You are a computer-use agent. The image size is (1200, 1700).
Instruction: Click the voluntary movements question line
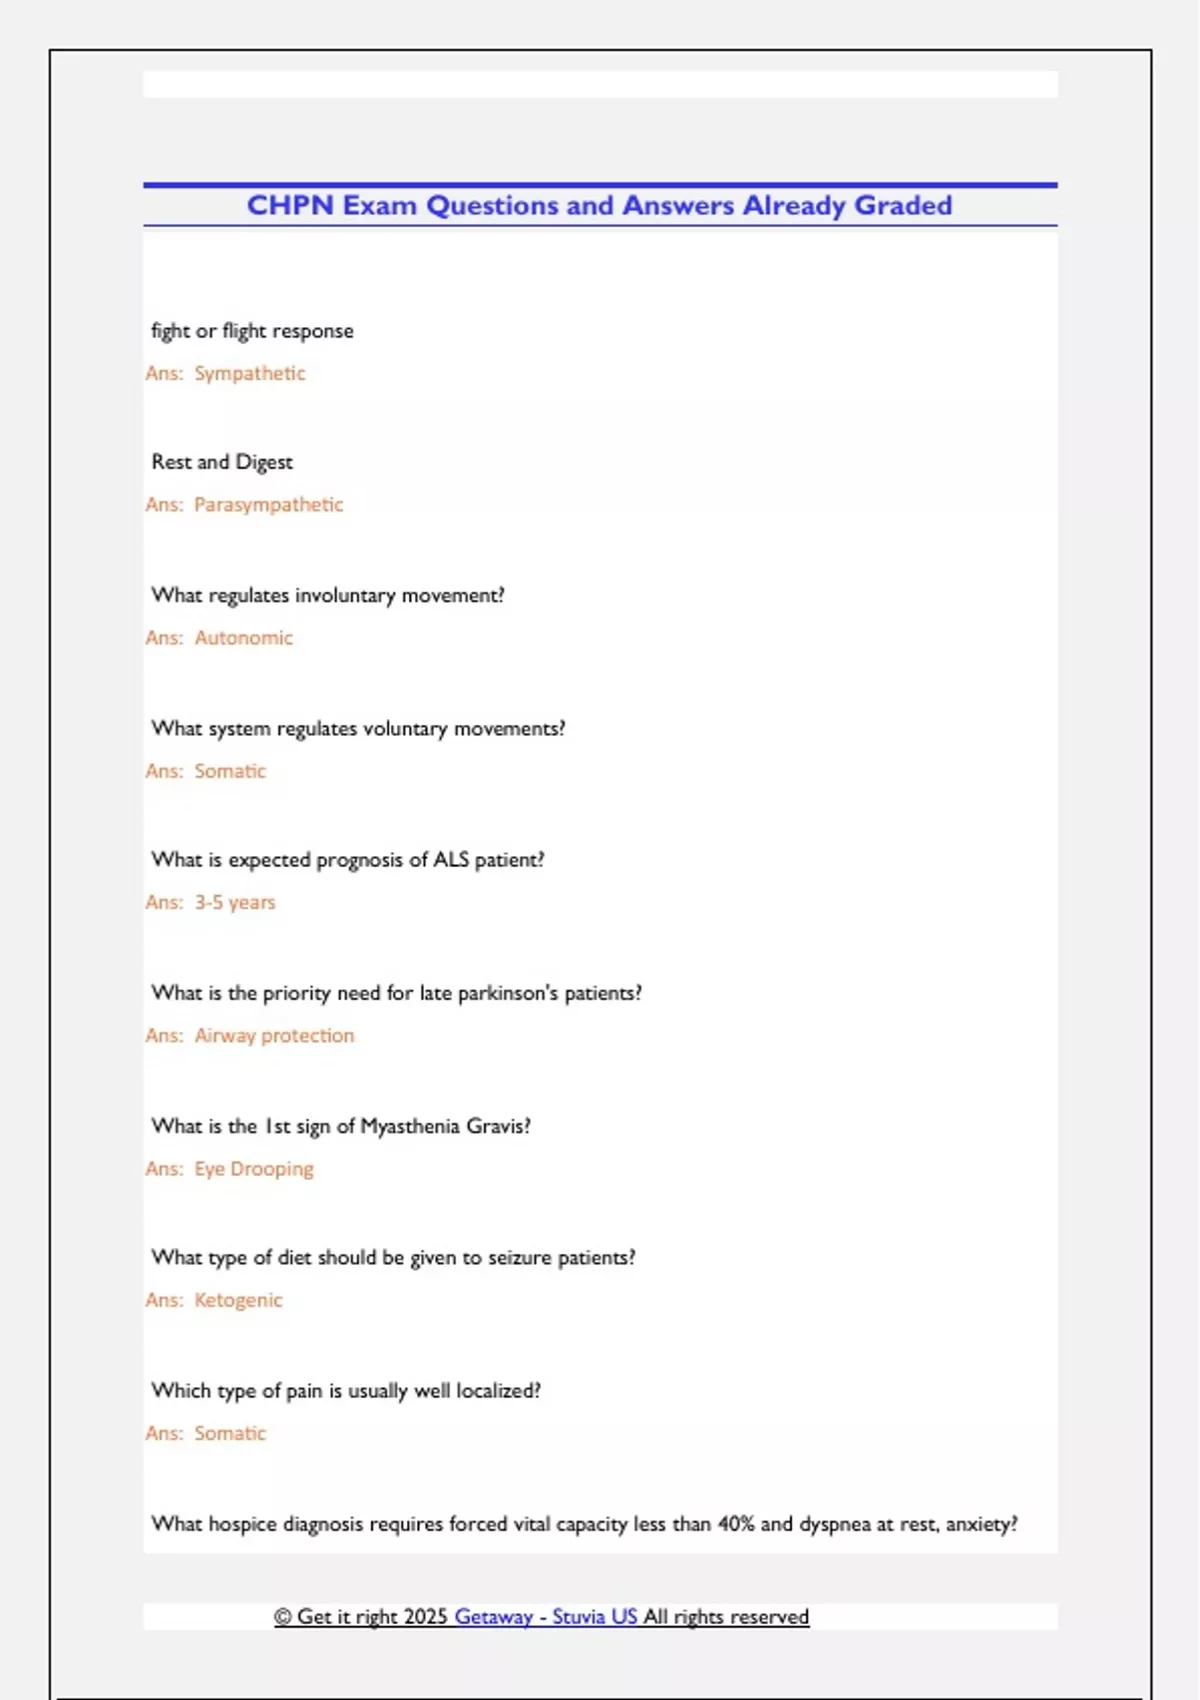[358, 729]
